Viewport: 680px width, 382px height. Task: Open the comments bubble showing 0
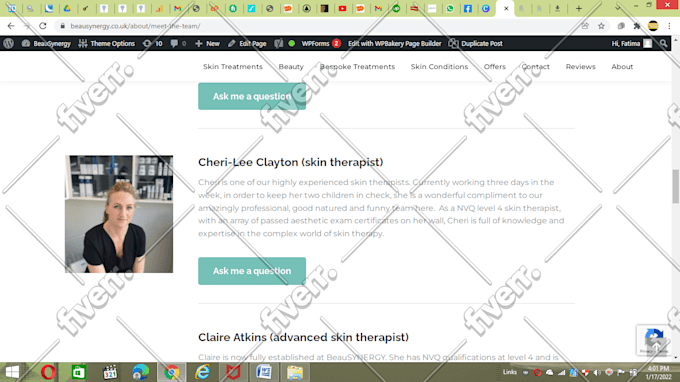click(x=178, y=43)
